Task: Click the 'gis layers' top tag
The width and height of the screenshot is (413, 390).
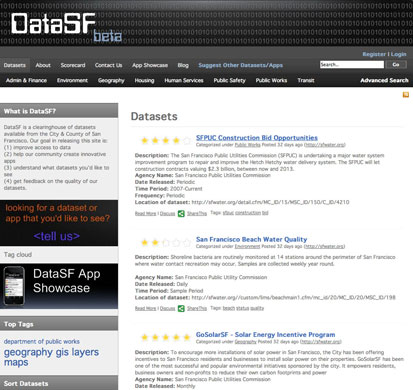Action: [x=77, y=352]
